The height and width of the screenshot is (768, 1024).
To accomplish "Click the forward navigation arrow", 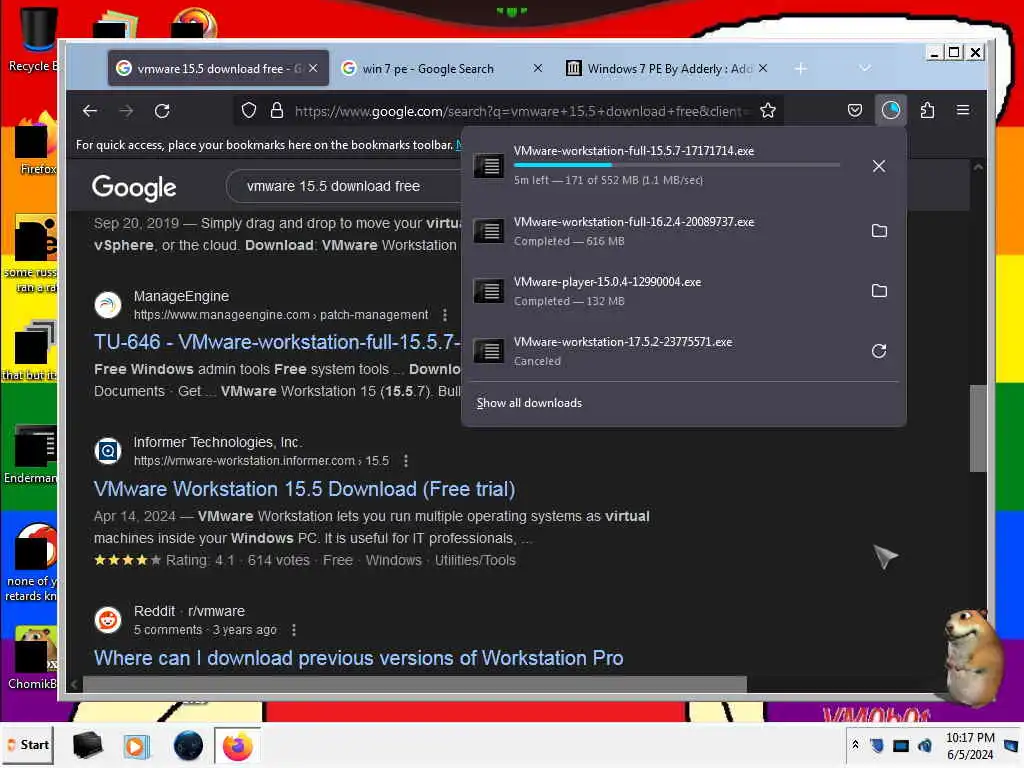I will pos(126,111).
